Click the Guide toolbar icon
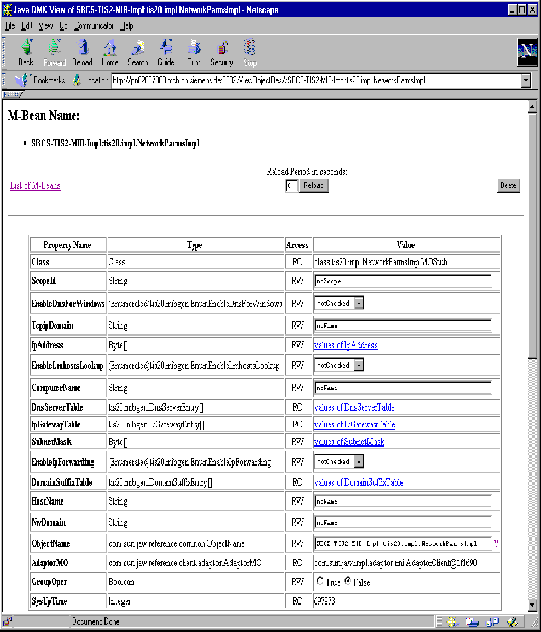 (x=166, y=52)
